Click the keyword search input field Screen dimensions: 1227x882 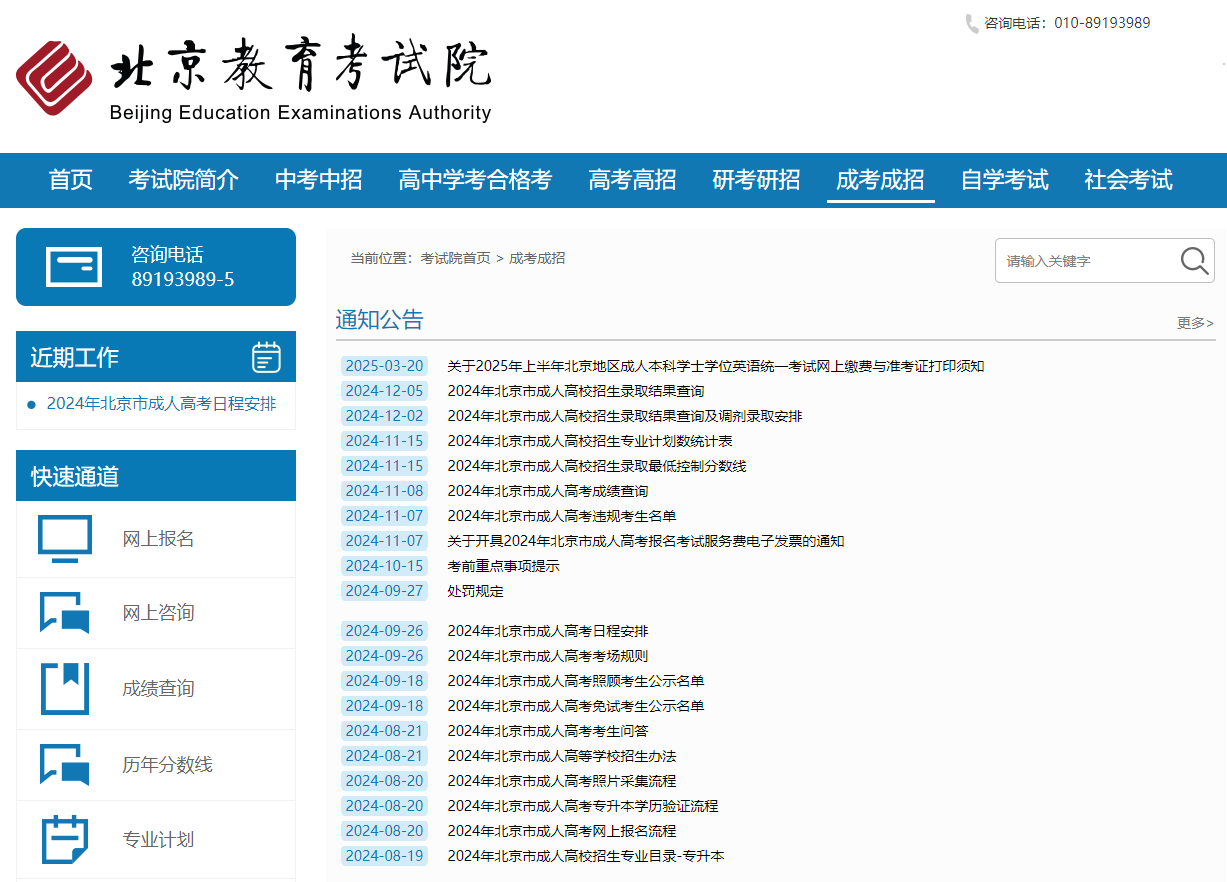1088,261
